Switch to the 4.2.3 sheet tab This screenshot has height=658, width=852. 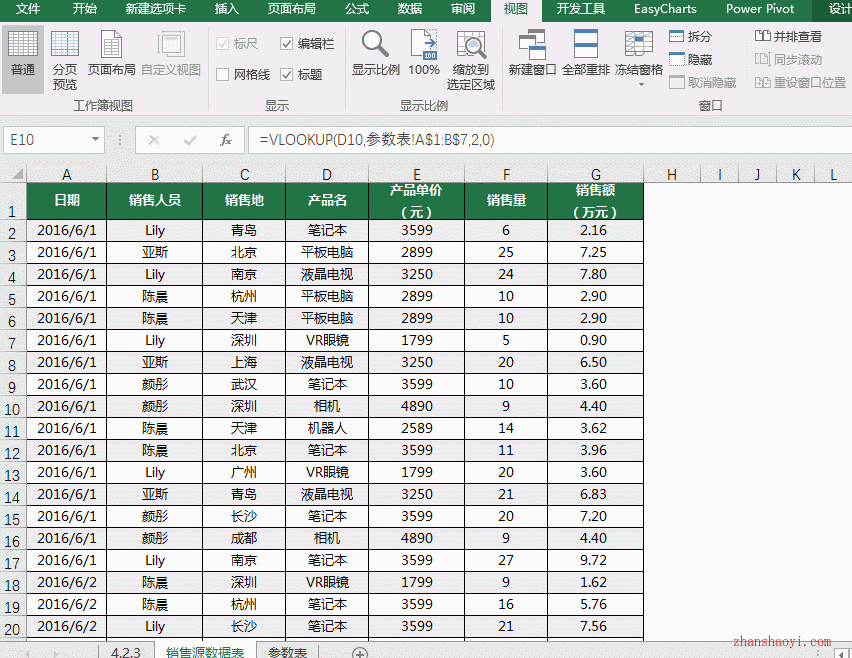click(126, 652)
